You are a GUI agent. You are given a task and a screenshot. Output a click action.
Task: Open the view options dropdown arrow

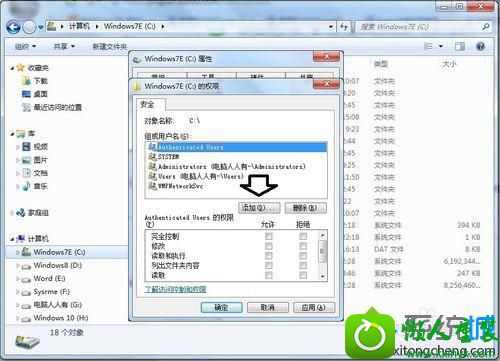tap(441, 46)
